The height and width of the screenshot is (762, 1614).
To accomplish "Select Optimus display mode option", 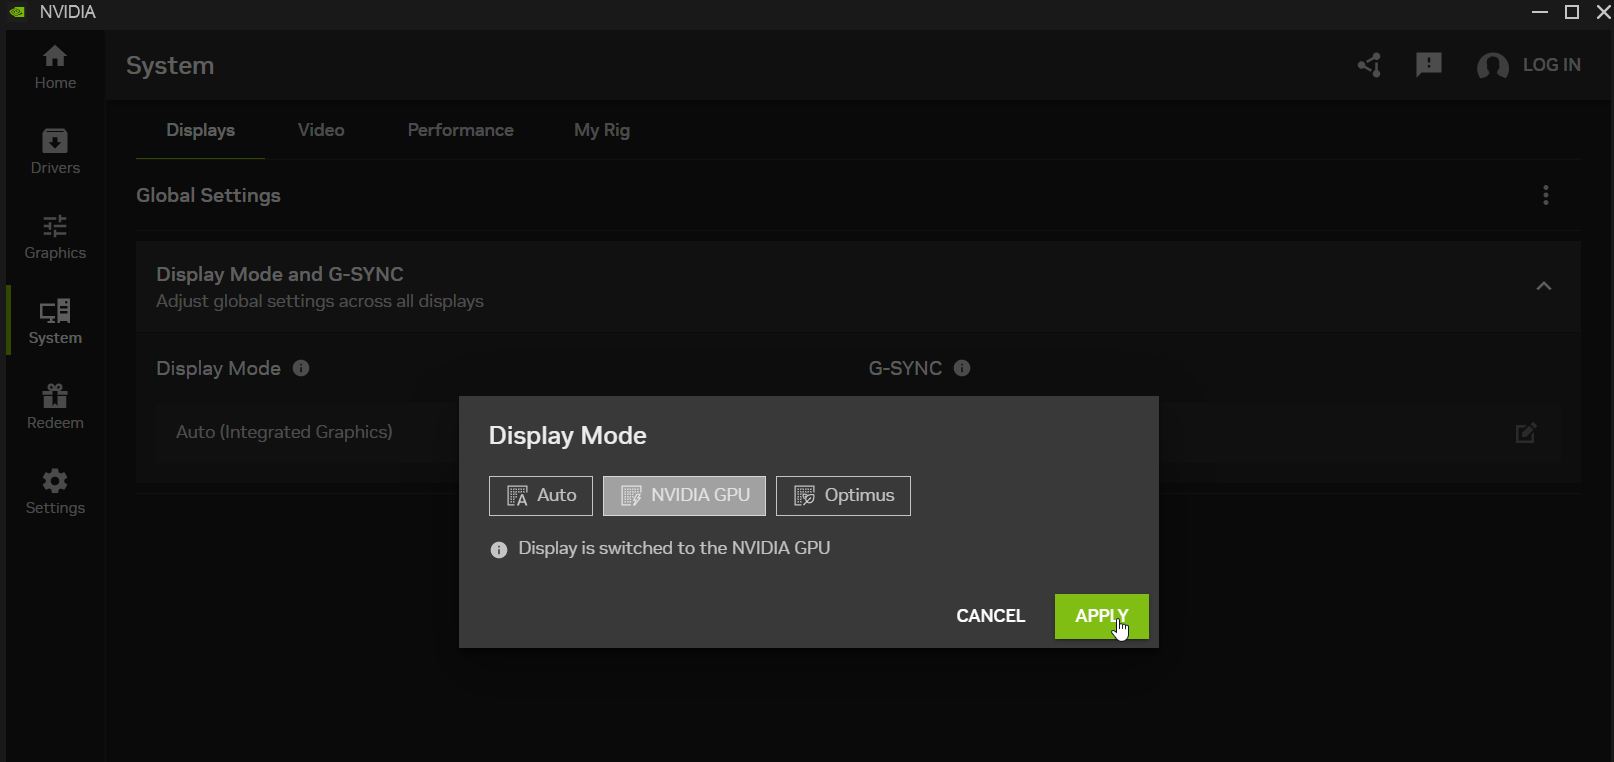I will pyautogui.click(x=843, y=496).
